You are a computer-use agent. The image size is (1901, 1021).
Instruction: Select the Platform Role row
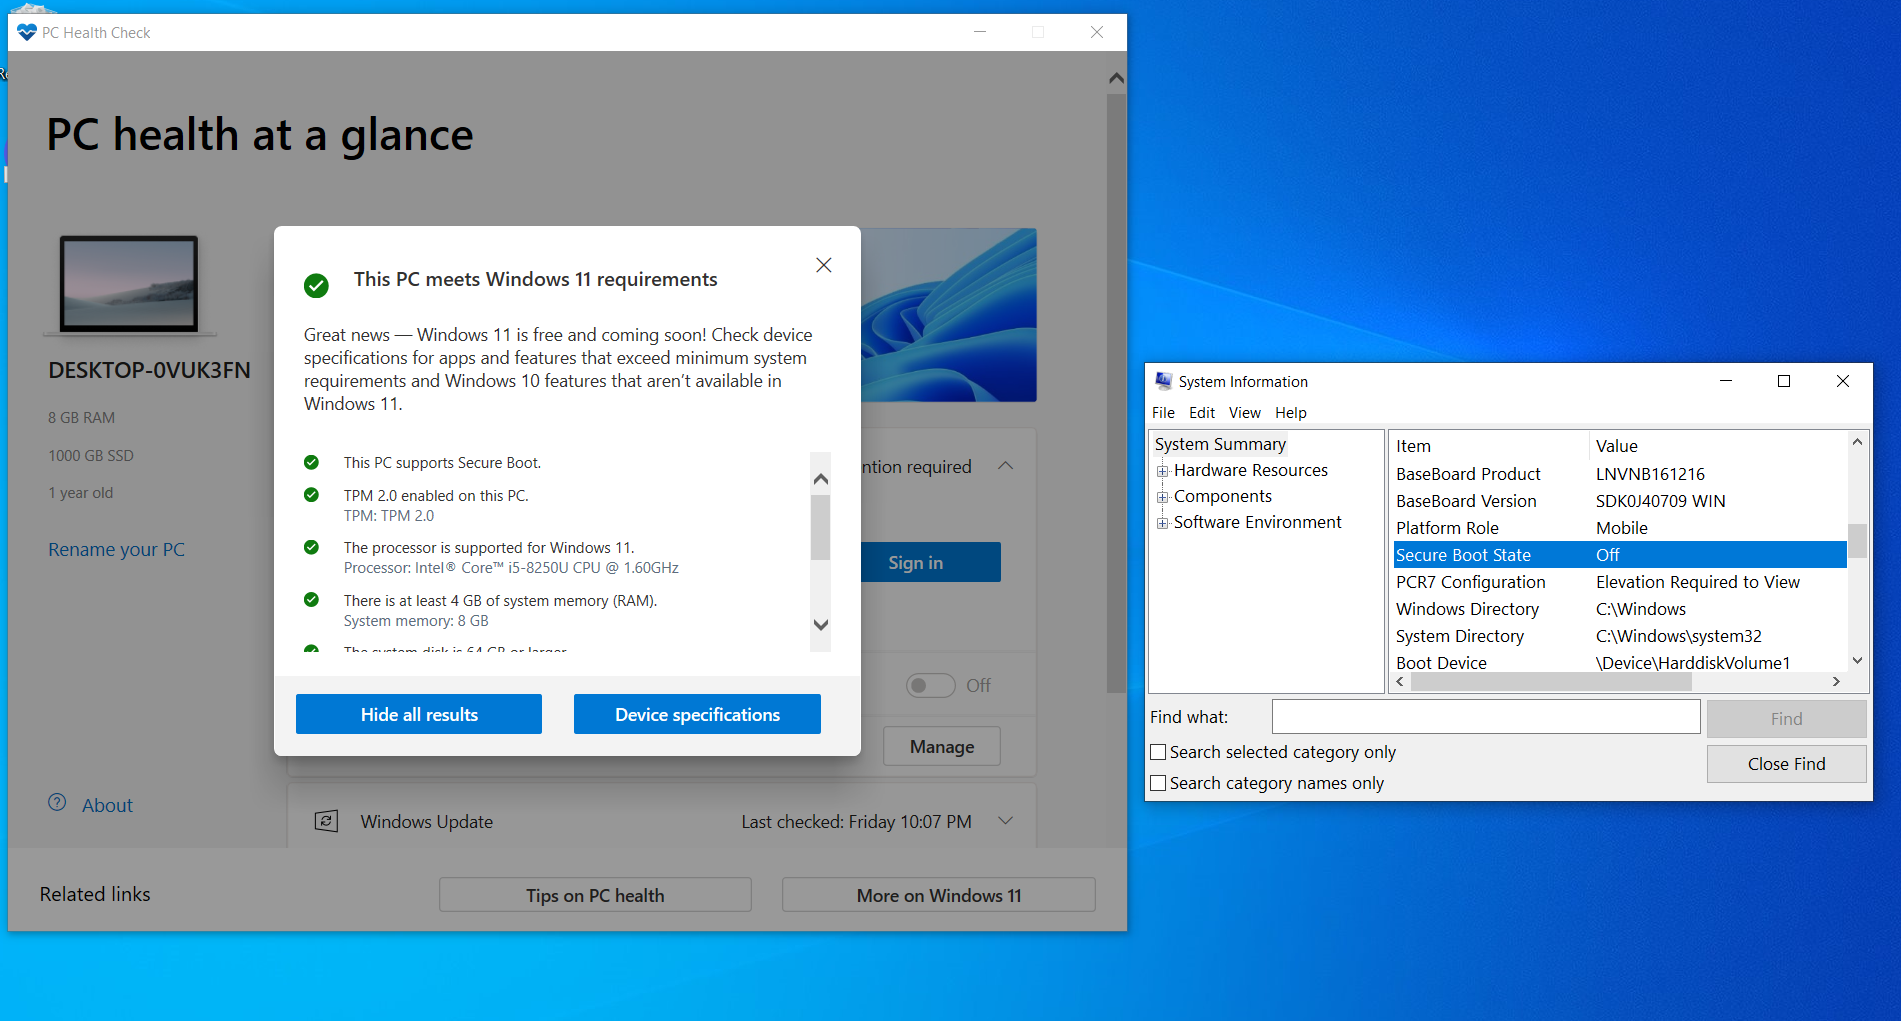pyautogui.click(x=1620, y=528)
